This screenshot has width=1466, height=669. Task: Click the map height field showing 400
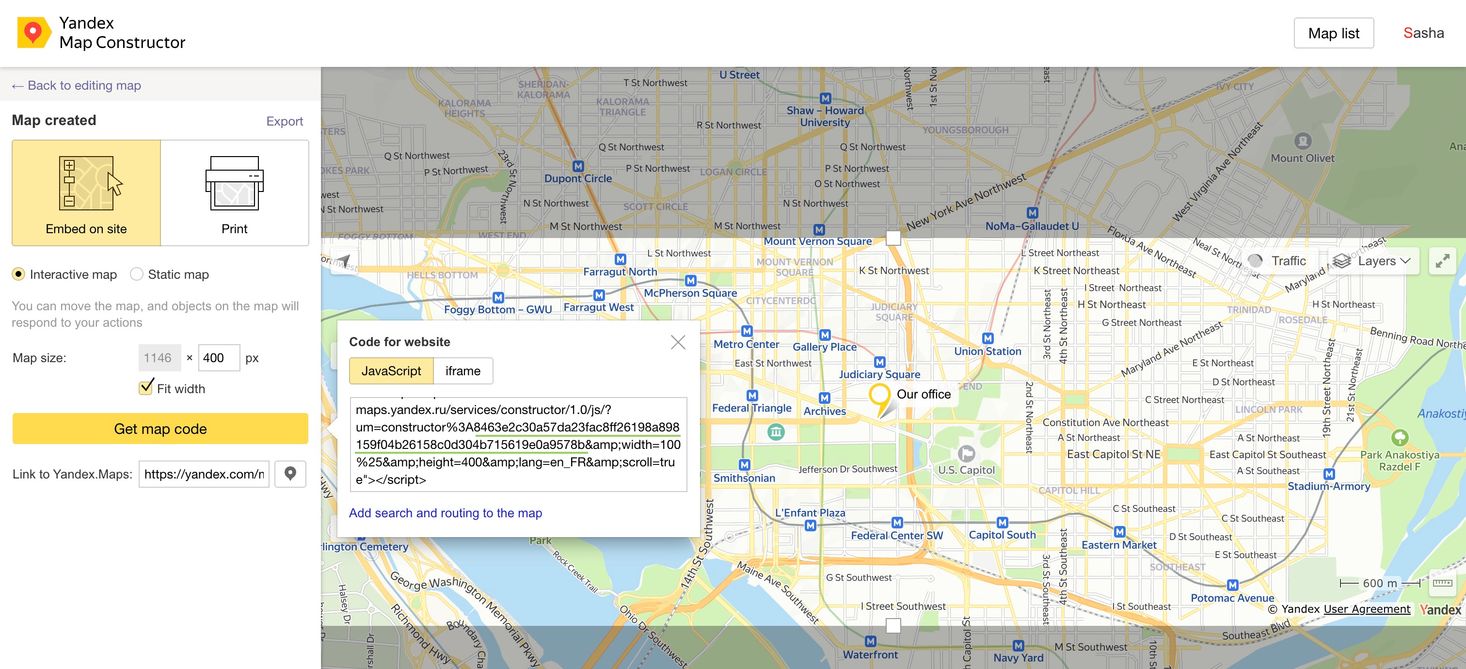coord(219,357)
